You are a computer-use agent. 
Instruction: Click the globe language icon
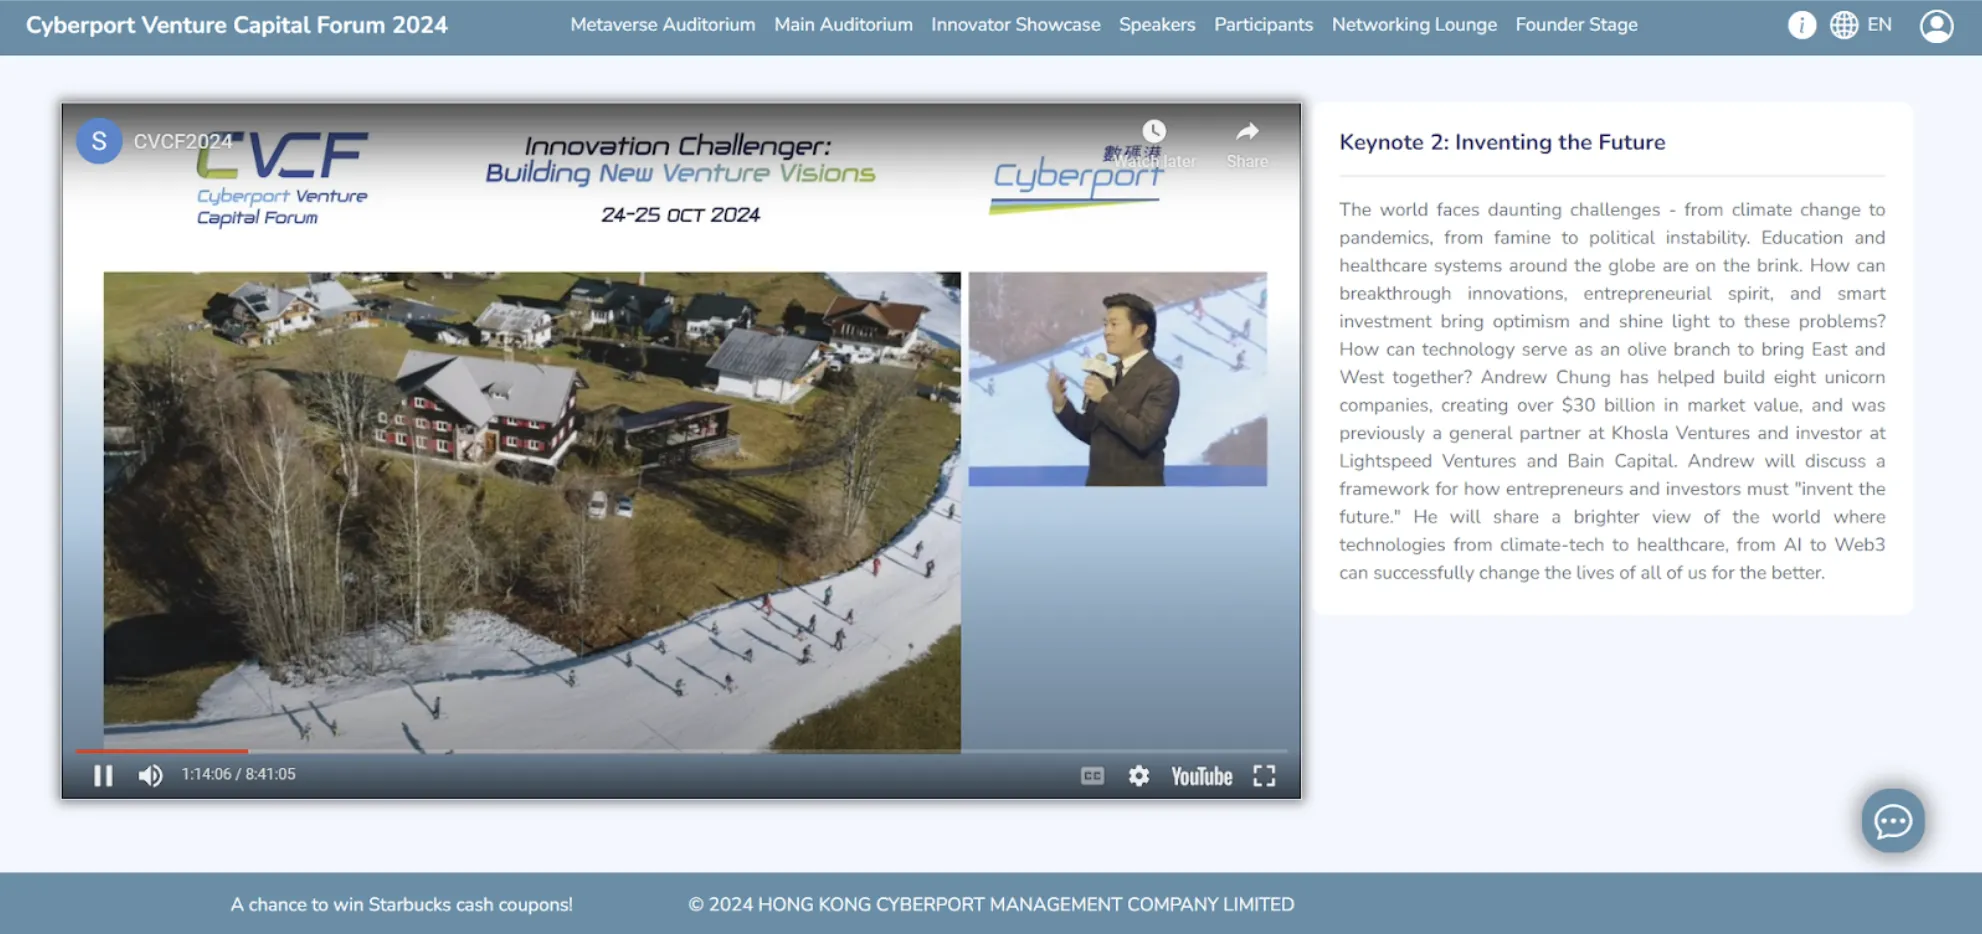(x=1843, y=25)
